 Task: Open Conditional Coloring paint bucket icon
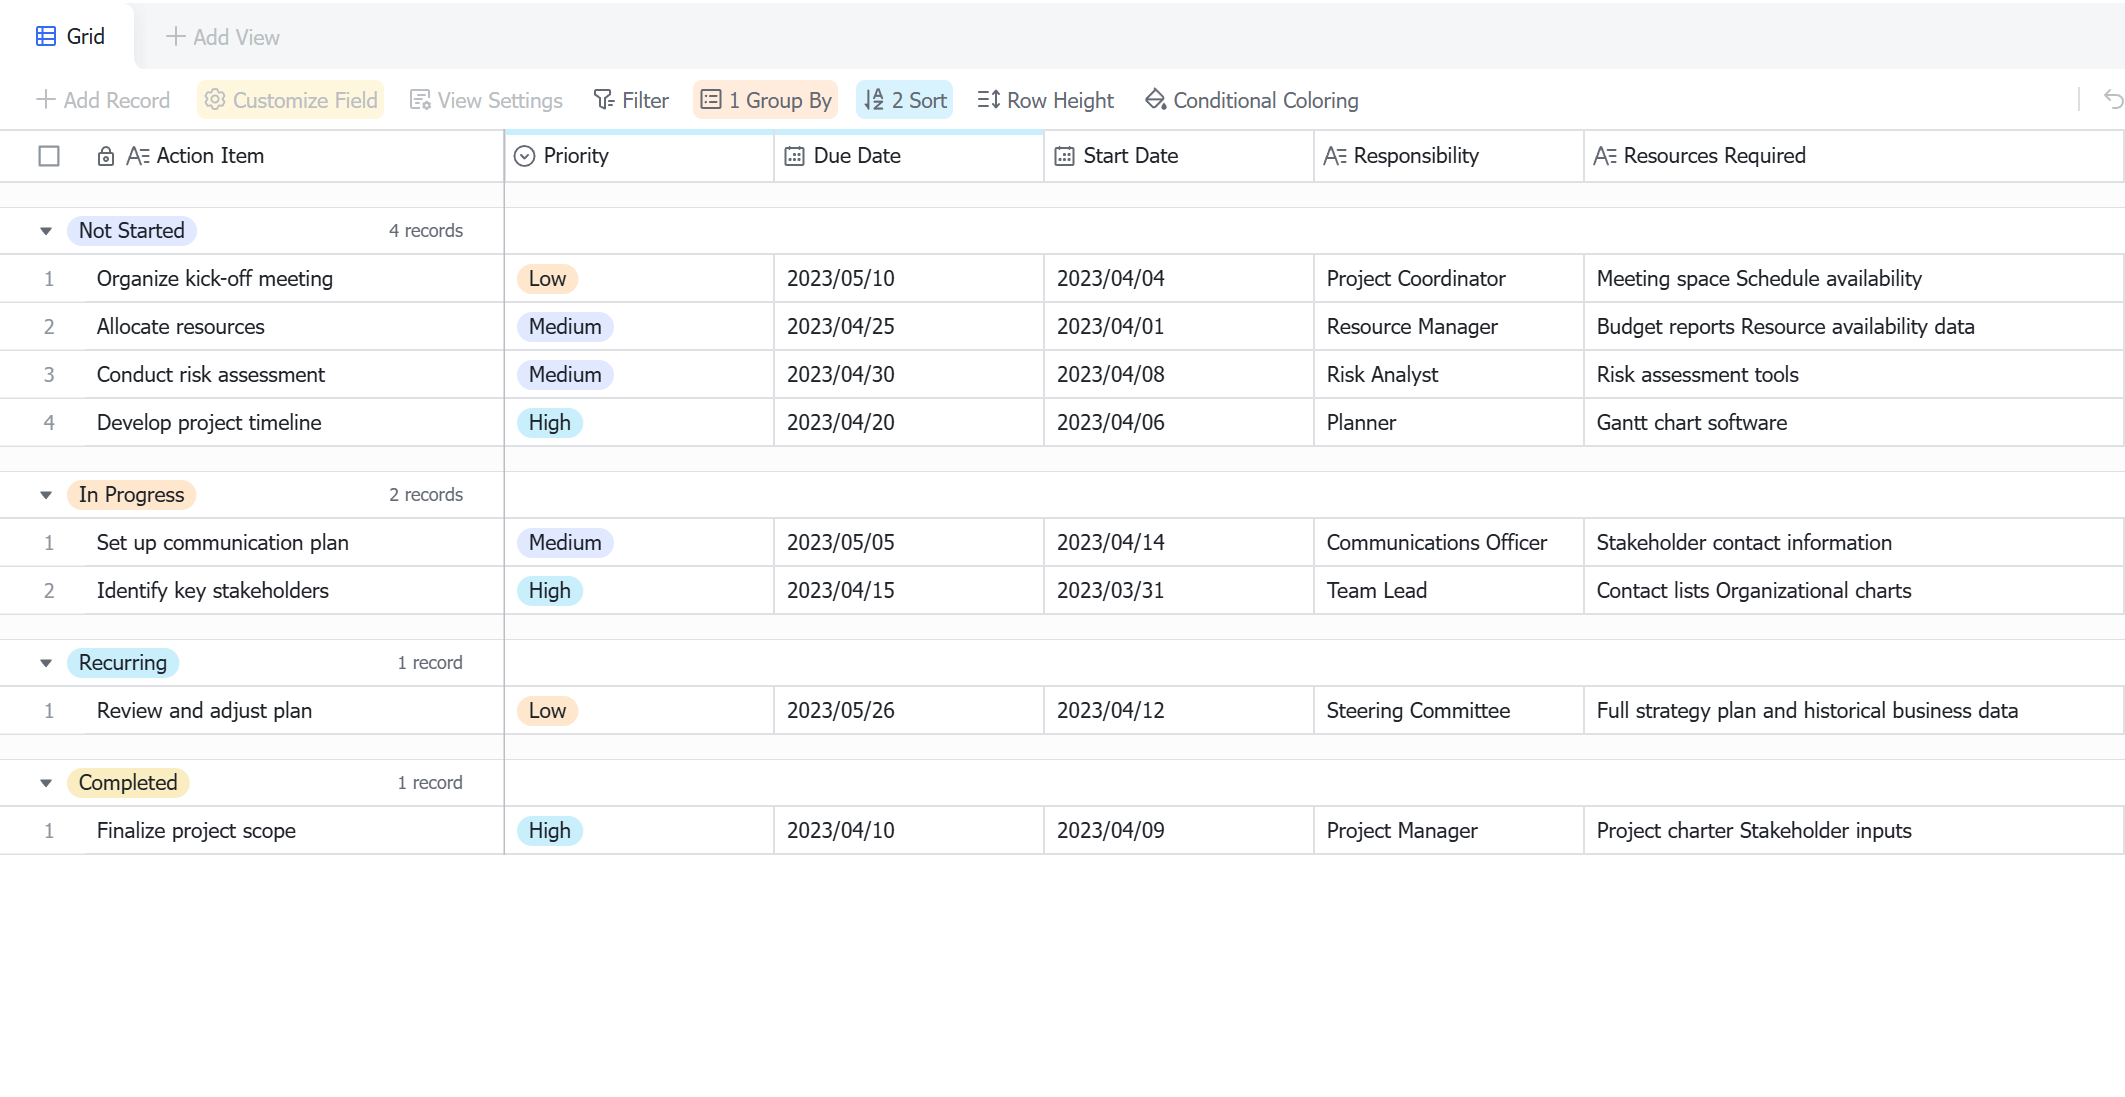(x=1156, y=100)
